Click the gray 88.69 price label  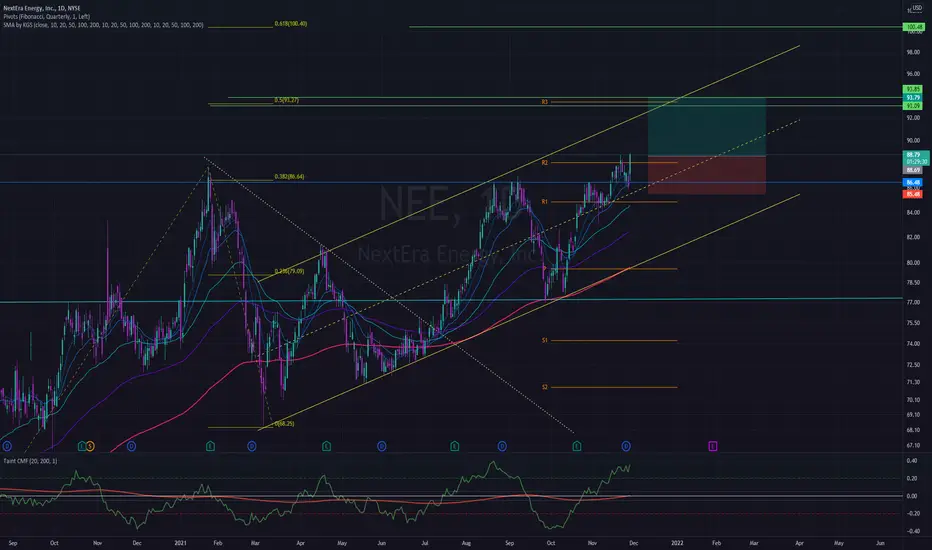pos(913,170)
